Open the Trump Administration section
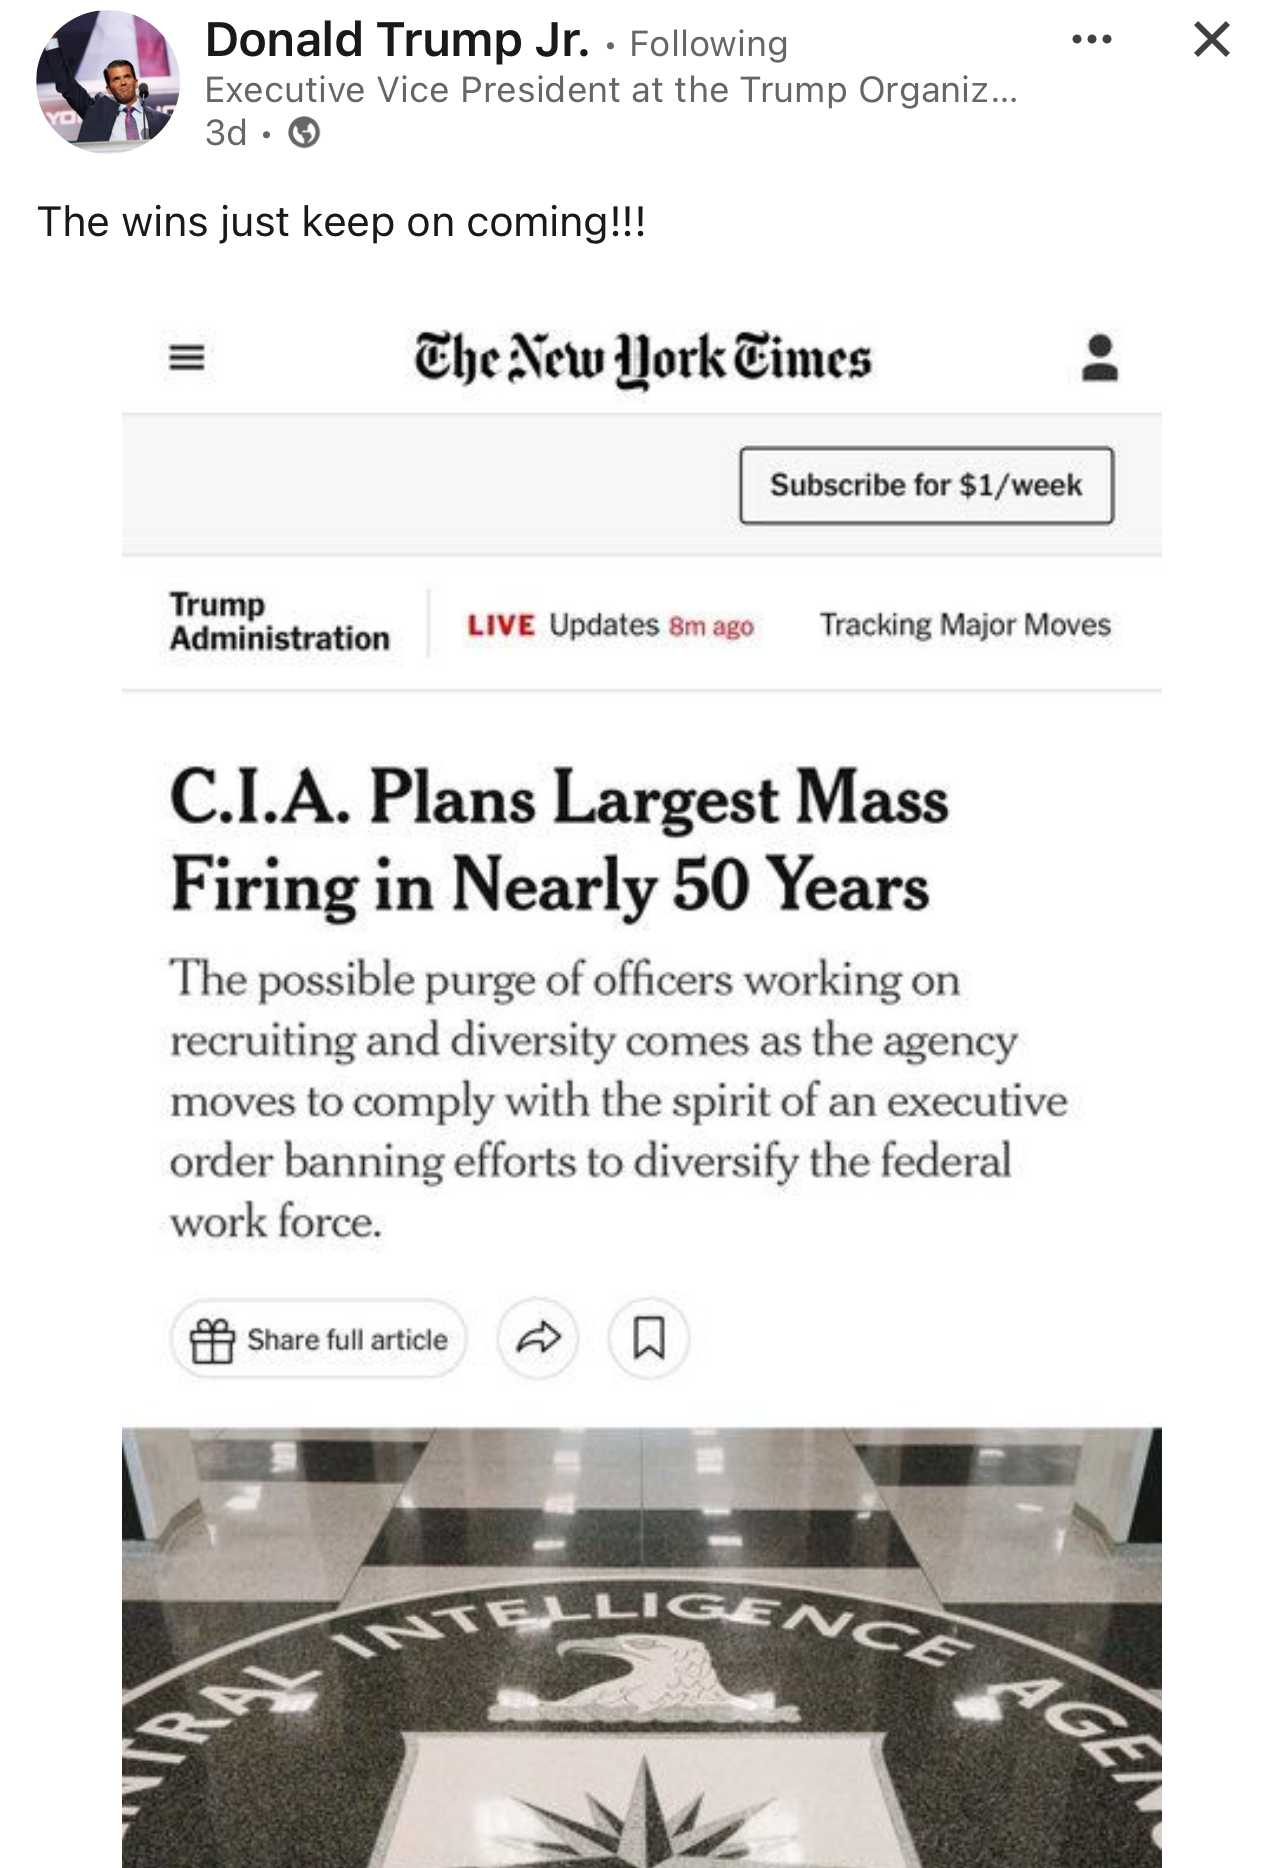1284x1868 pixels. (x=280, y=622)
